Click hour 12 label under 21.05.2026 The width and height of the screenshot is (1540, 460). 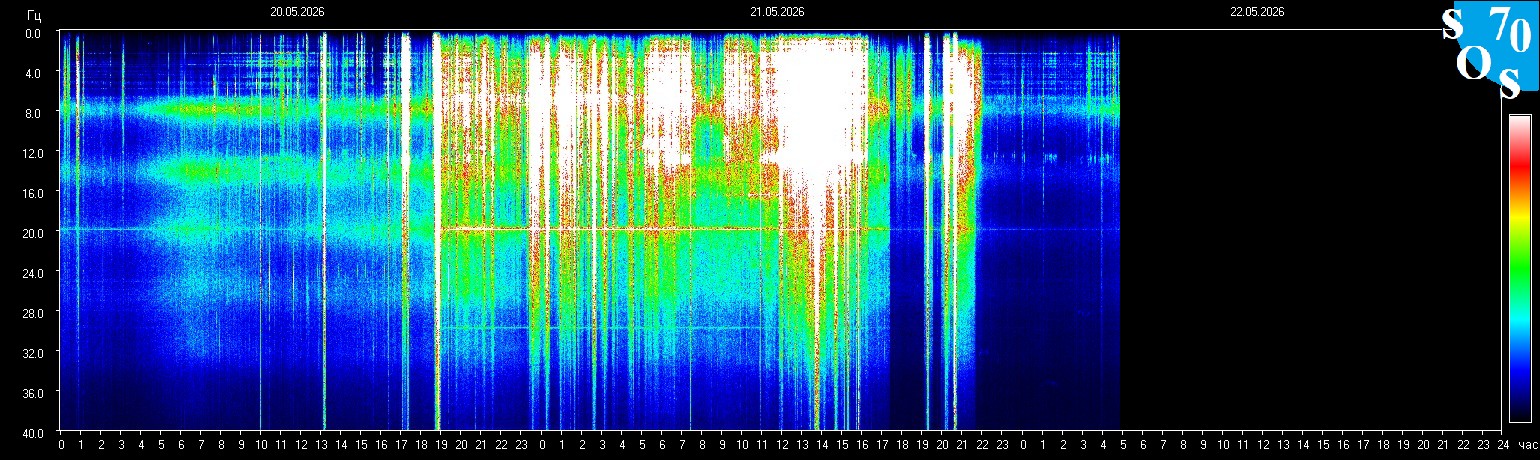tap(782, 445)
